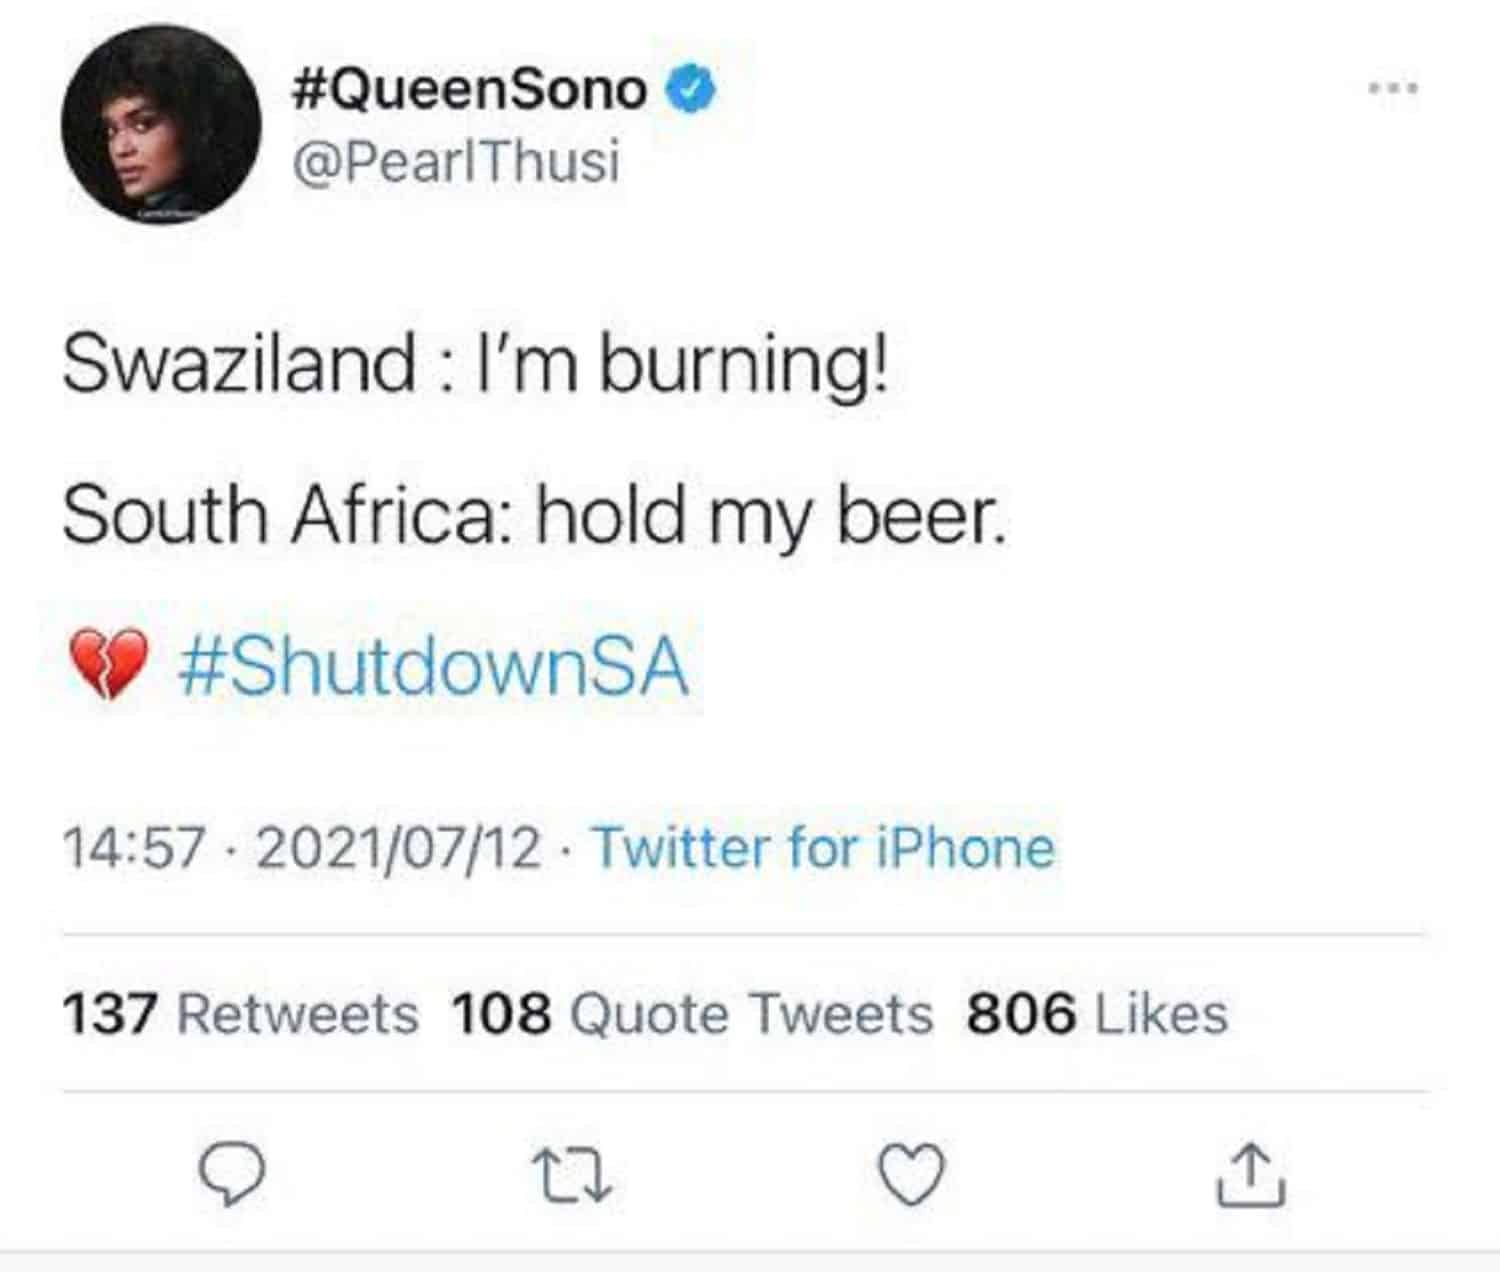Screen dimensions: 1500x1272
Task: Tap the share upload icon
Action: 1250,1176
